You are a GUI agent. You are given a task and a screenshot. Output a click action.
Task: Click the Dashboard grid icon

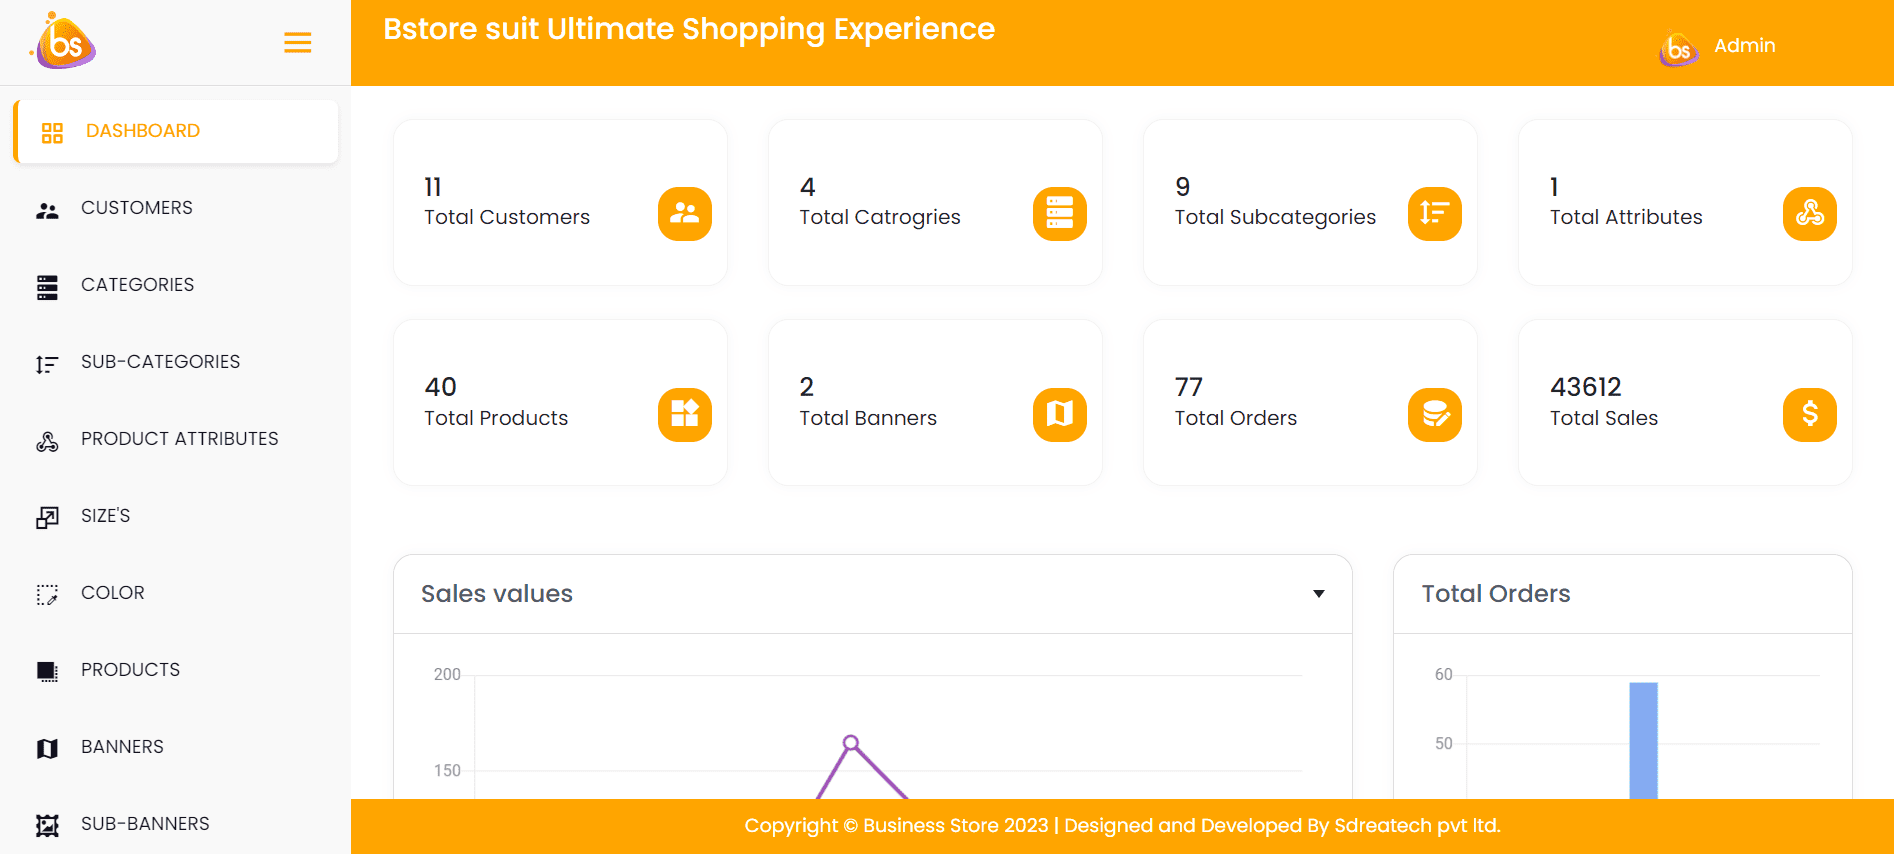pos(52,132)
